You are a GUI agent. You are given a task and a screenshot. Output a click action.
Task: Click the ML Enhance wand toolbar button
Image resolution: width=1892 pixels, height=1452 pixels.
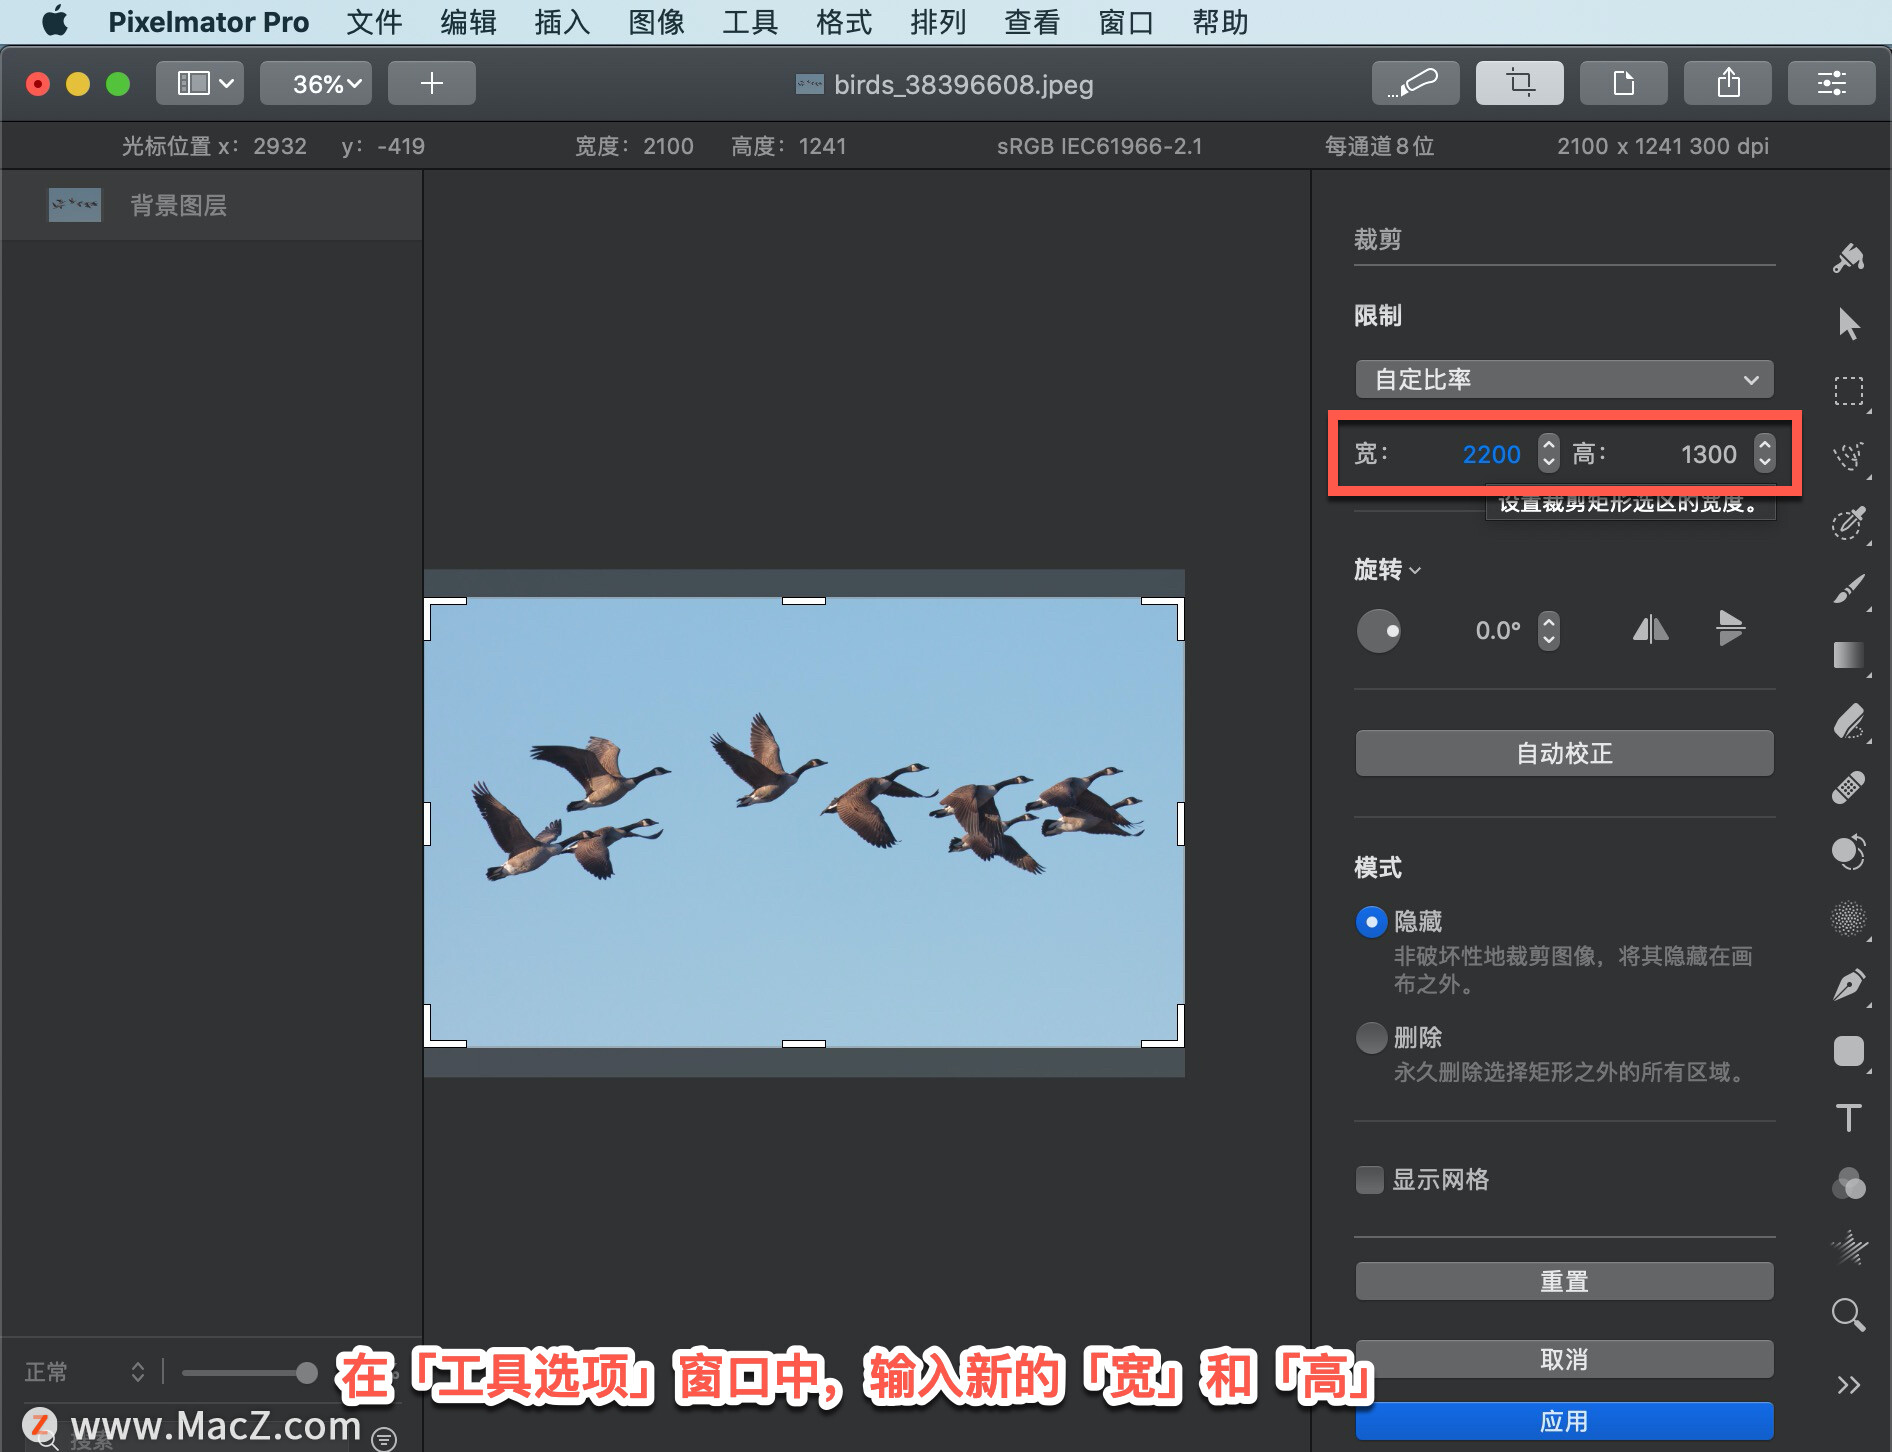(x=1415, y=83)
